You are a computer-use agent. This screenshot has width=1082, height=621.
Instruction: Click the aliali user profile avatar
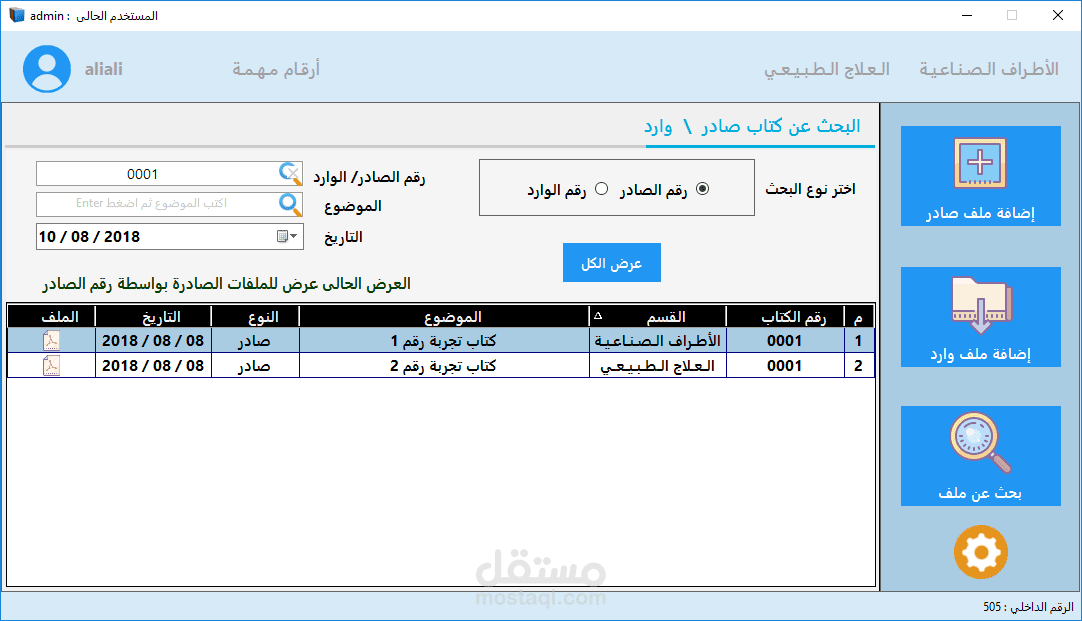(44, 68)
